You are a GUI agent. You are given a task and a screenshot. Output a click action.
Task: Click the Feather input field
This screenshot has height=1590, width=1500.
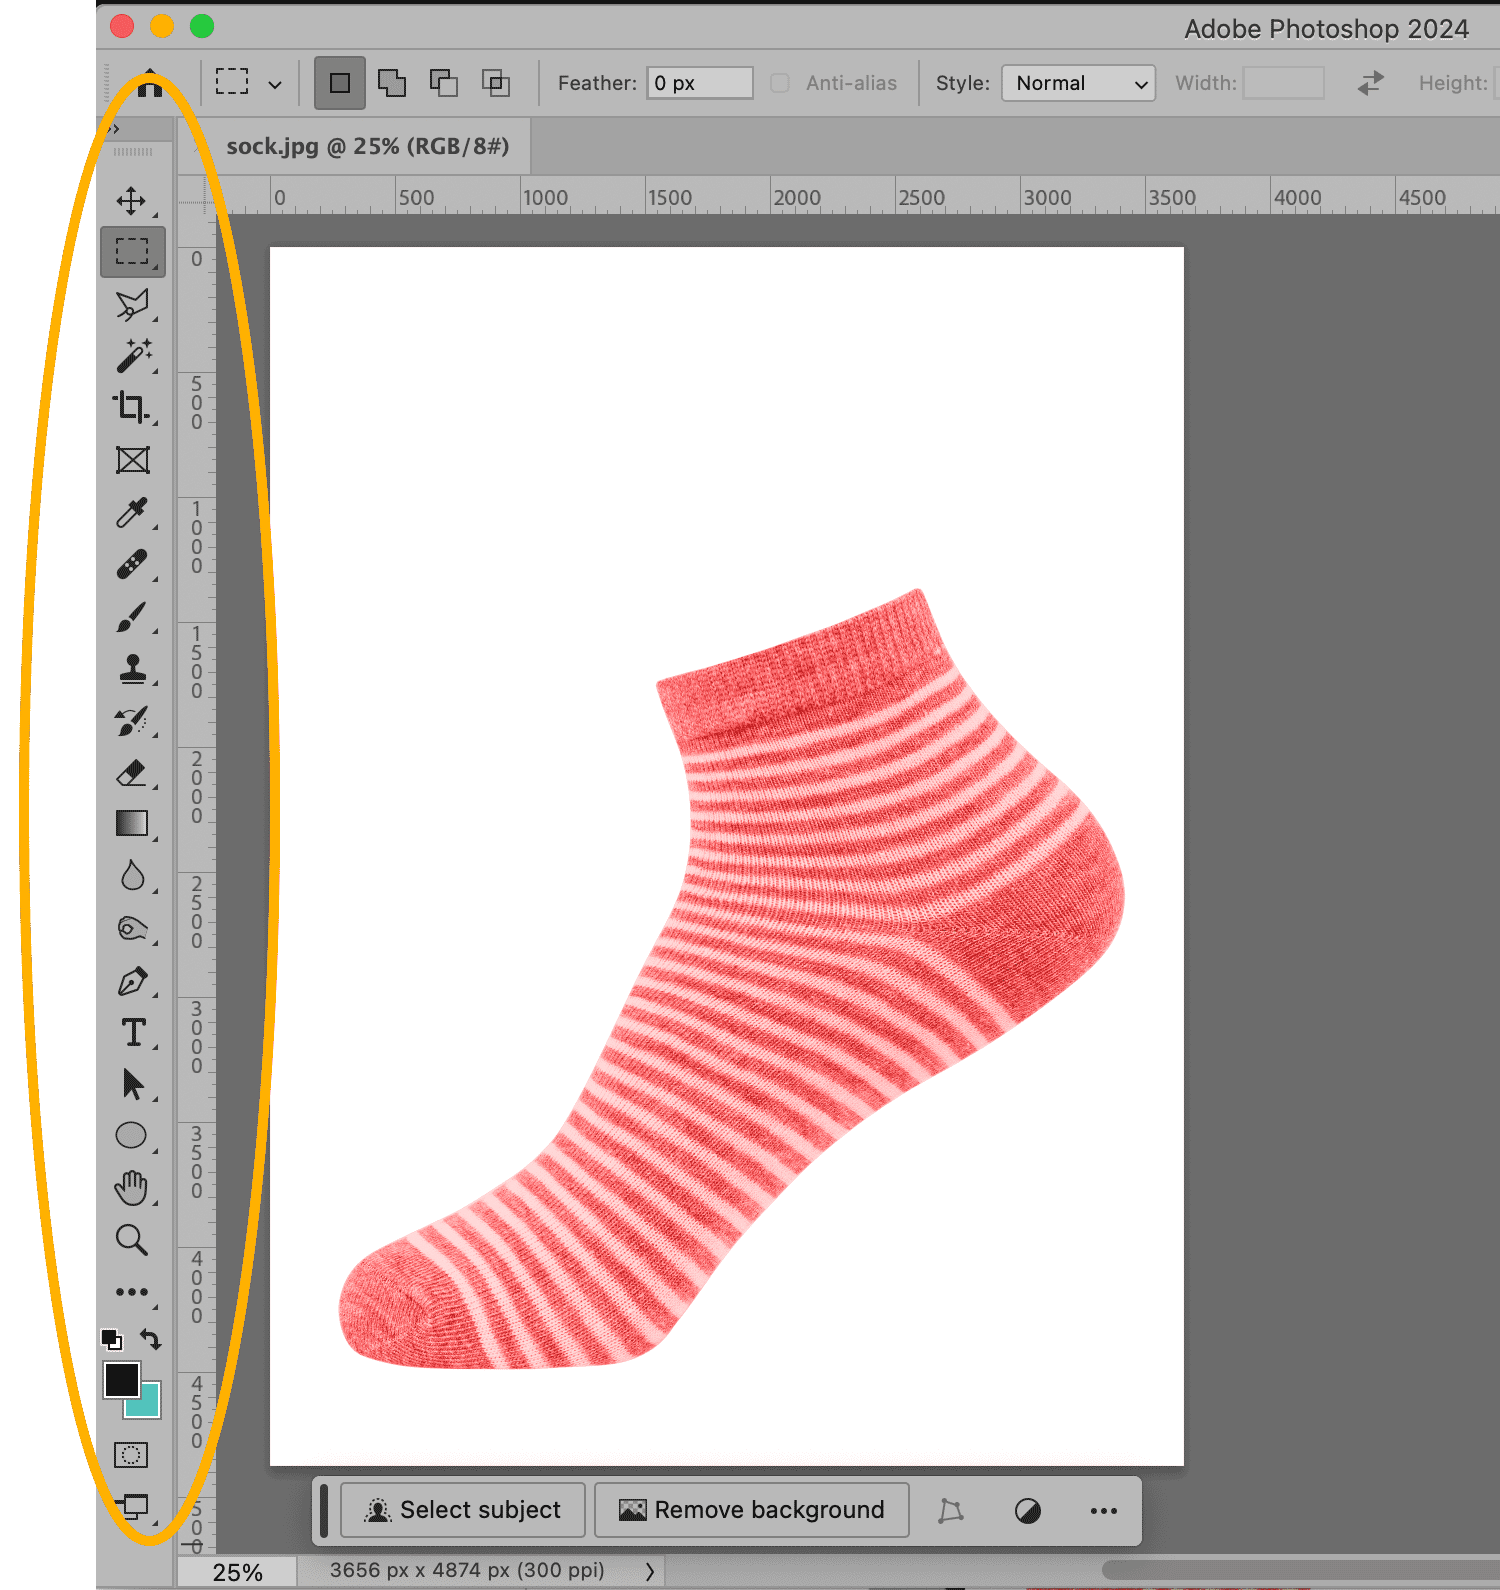pos(699,83)
